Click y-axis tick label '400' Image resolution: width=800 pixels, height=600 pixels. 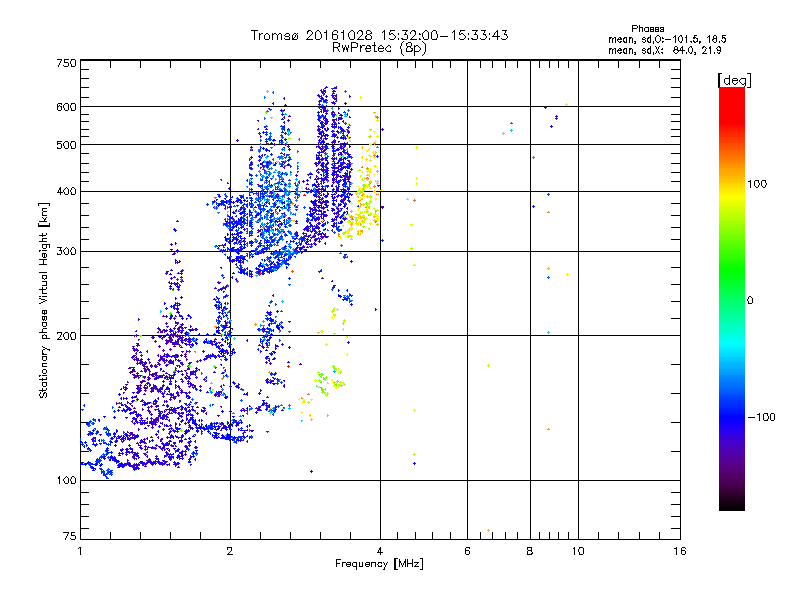click(66, 192)
